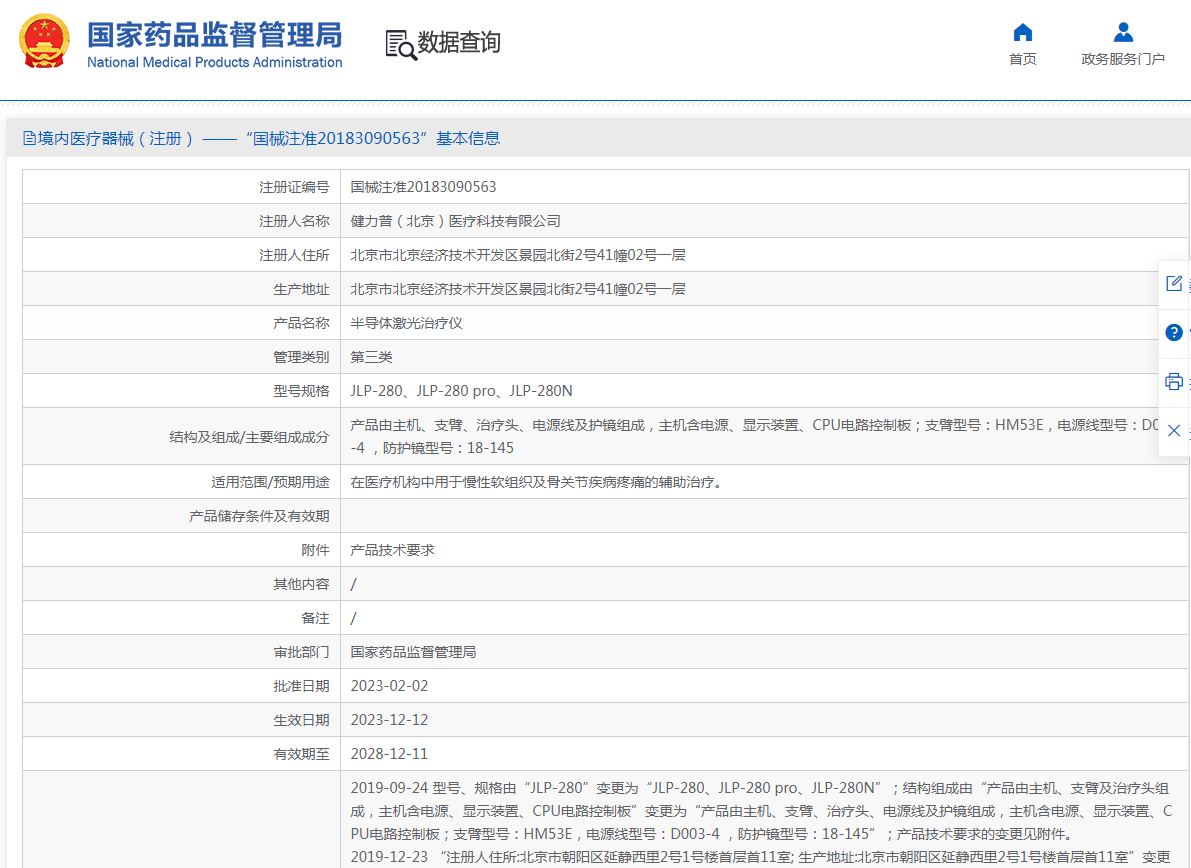Click model values JLP-280、JLP-280 pro、JLP-280N
This screenshot has height=868, width=1191.
point(461,391)
